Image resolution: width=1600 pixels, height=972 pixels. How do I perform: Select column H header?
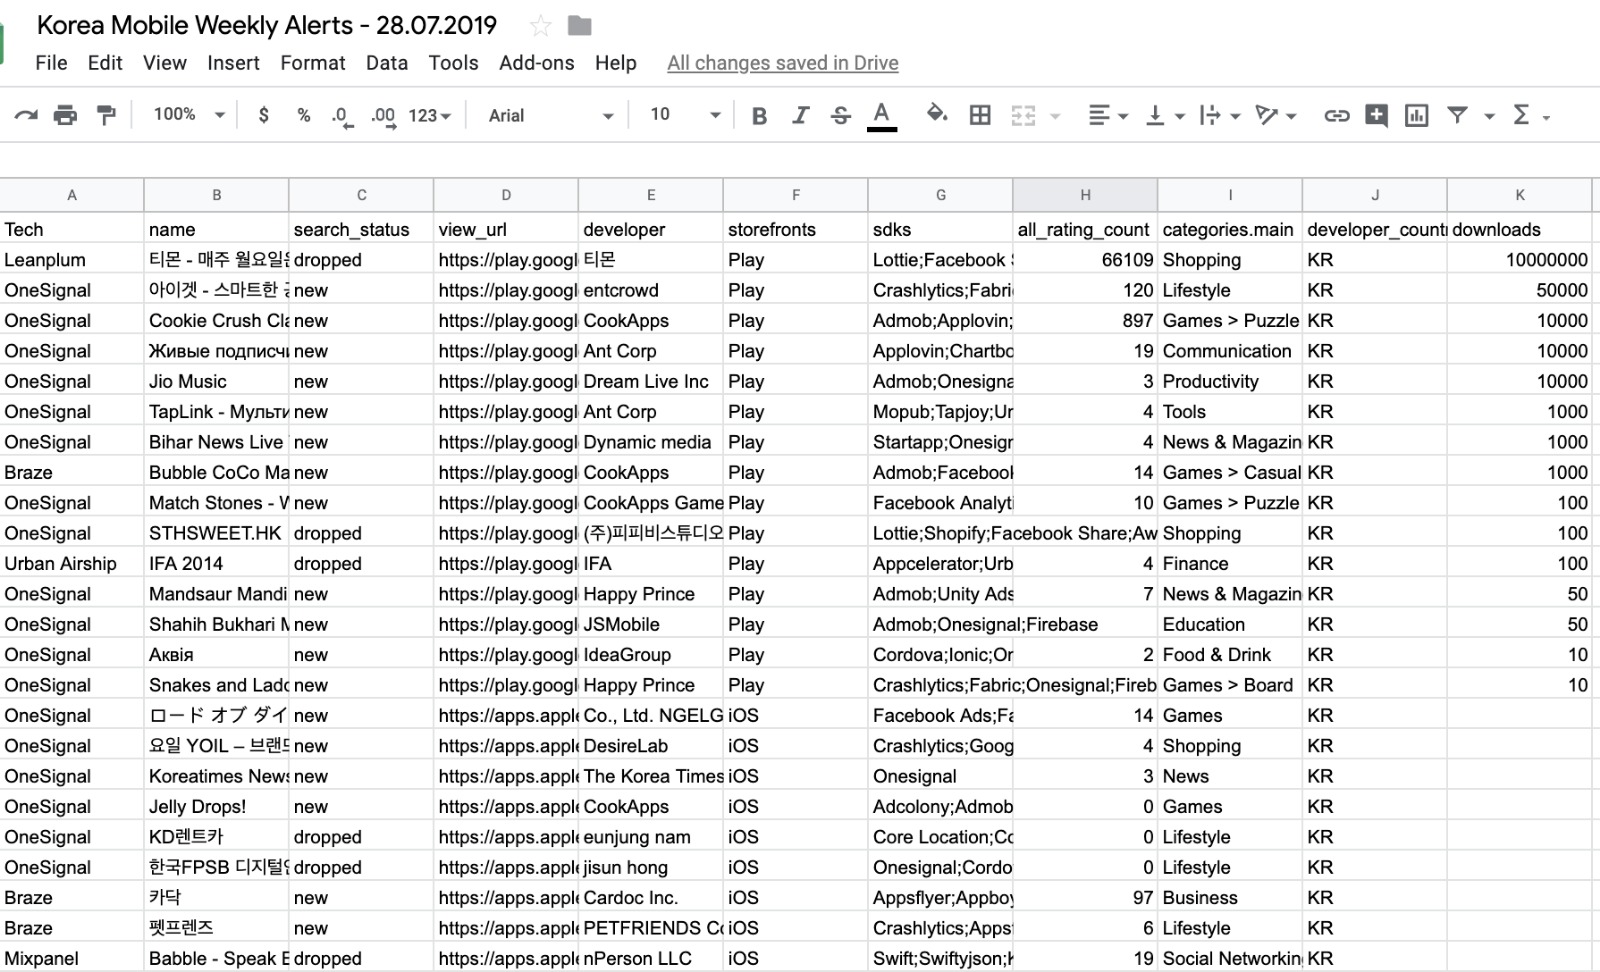1085,195
